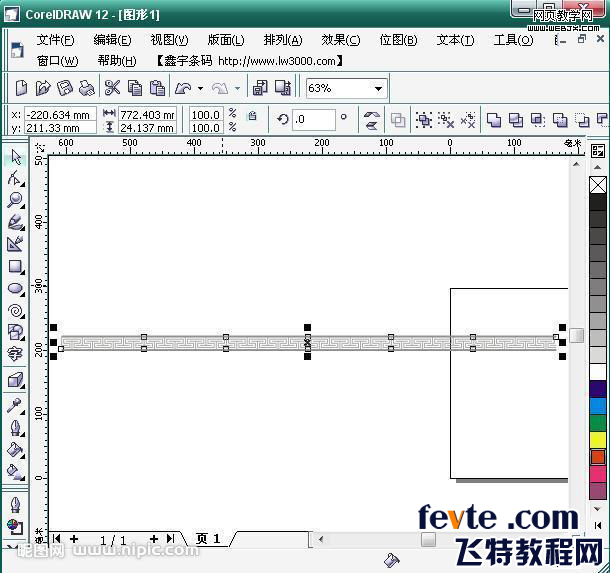Open the 编辑(E) menu
Screen dimensions: 610x573
click(x=112, y=40)
